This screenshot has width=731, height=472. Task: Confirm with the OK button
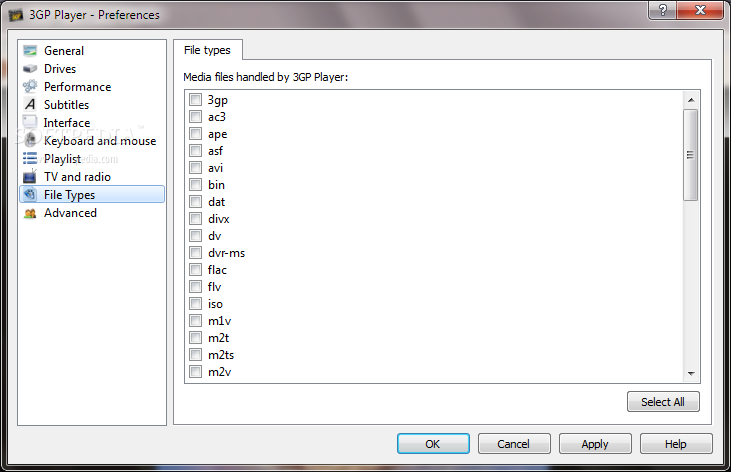pos(433,444)
